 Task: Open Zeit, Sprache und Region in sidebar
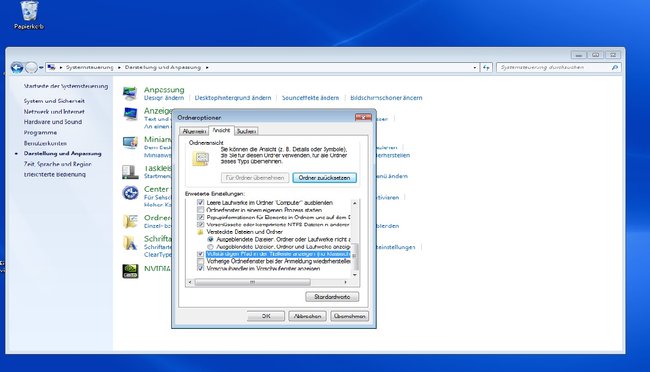(x=57, y=164)
